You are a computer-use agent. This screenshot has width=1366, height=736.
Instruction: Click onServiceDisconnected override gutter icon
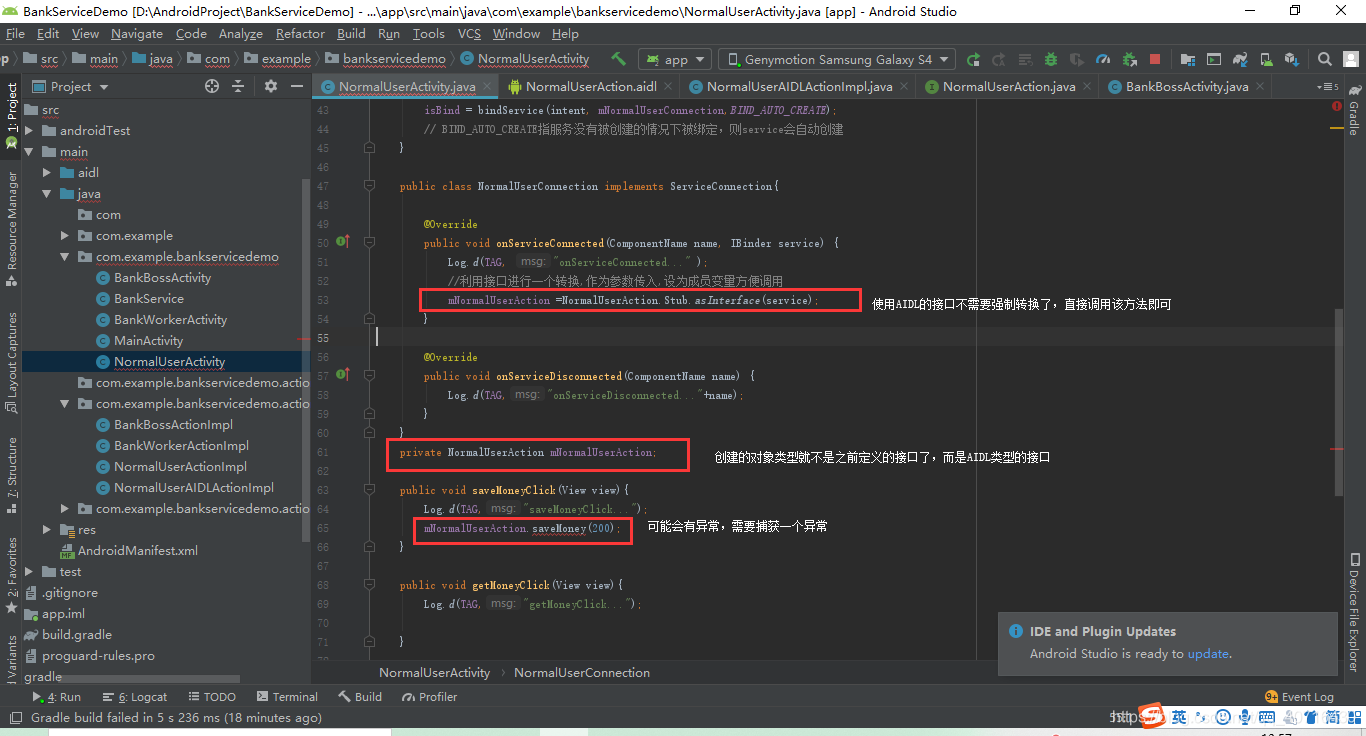tap(343, 375)
